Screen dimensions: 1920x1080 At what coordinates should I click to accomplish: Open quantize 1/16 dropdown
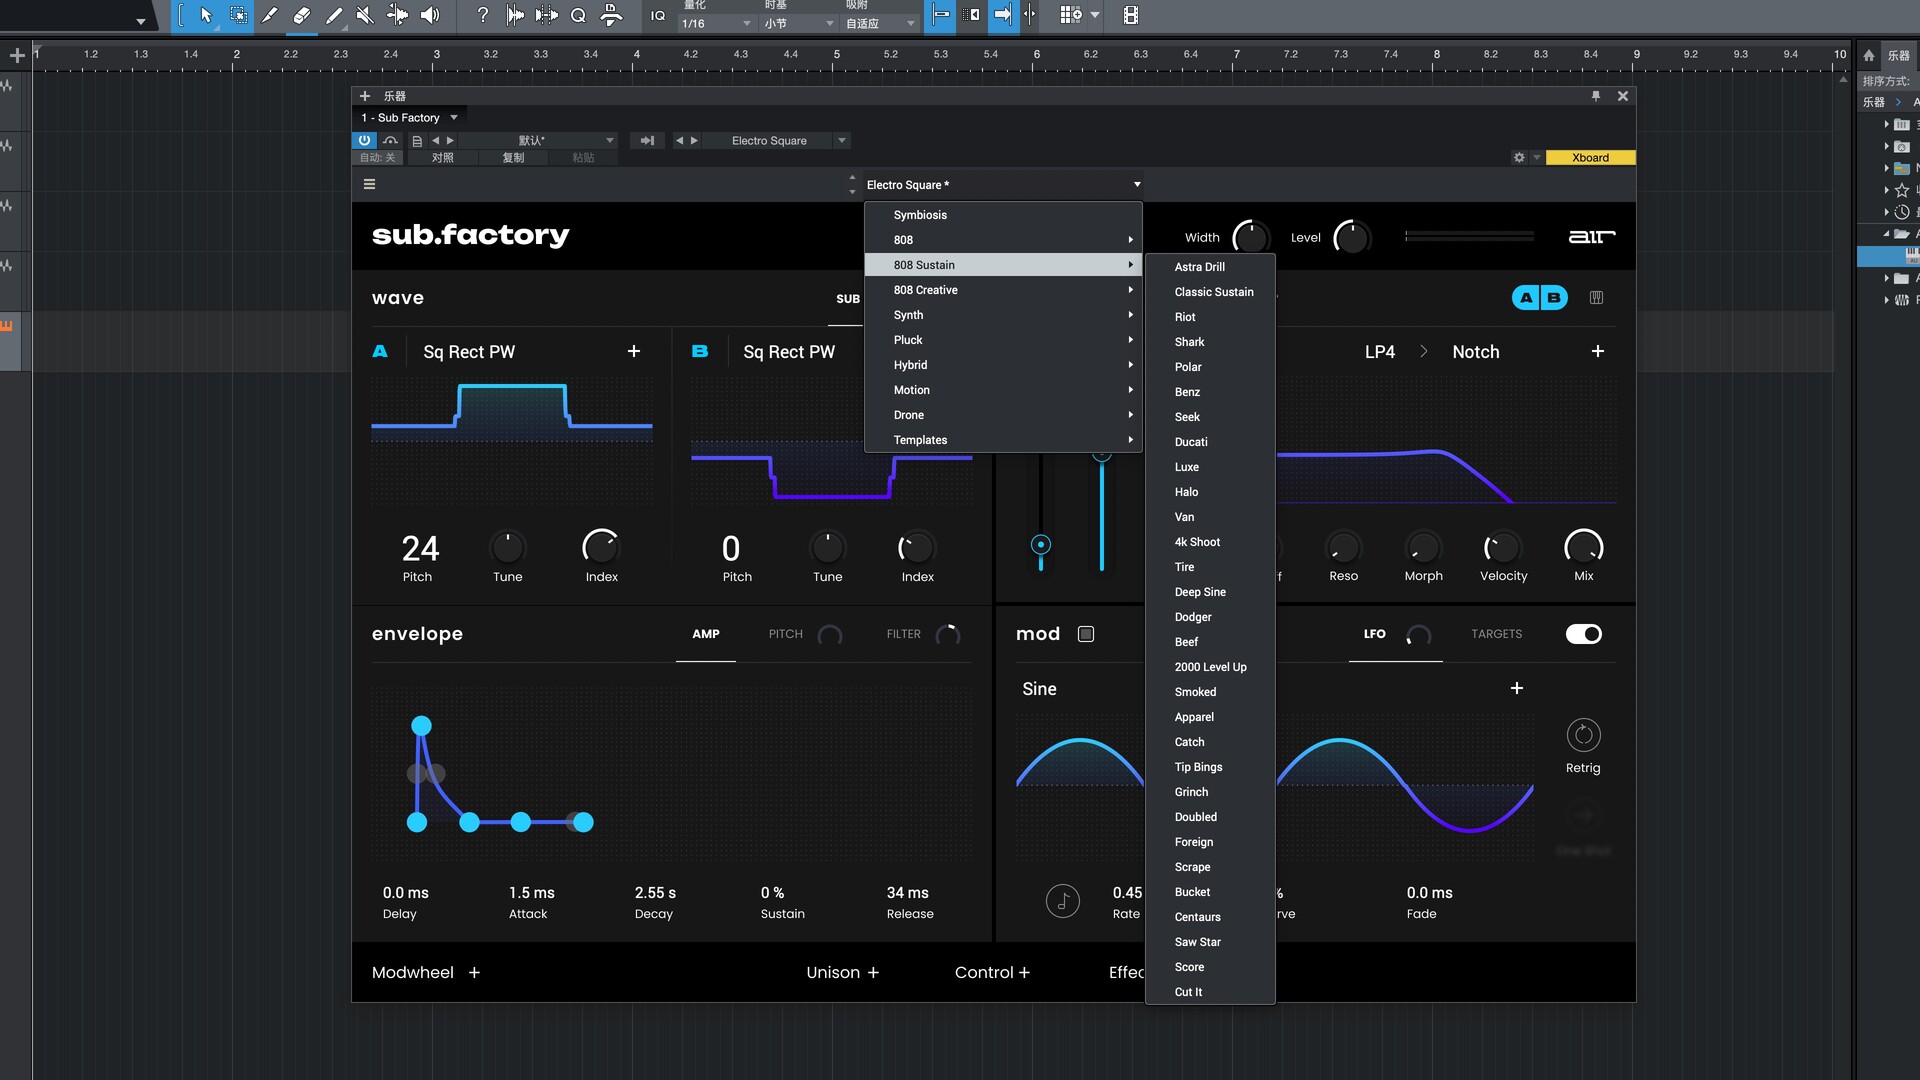pos(716,23)
